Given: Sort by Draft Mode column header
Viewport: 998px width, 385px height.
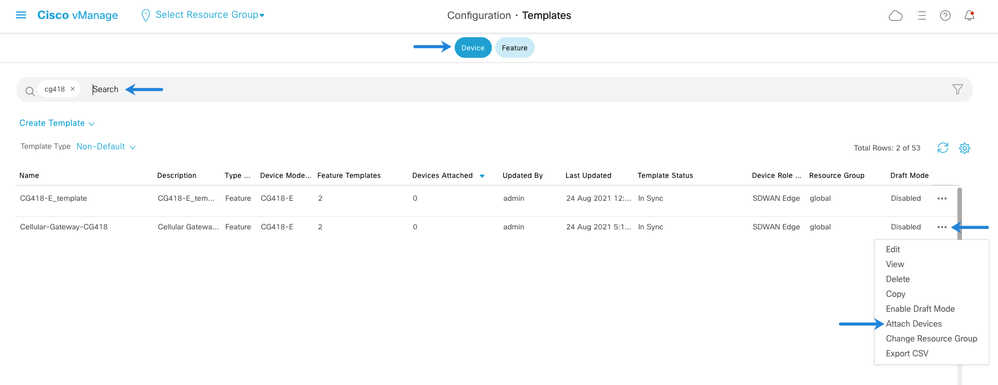Looking at the screenshot, I should (x=910, y=176).
